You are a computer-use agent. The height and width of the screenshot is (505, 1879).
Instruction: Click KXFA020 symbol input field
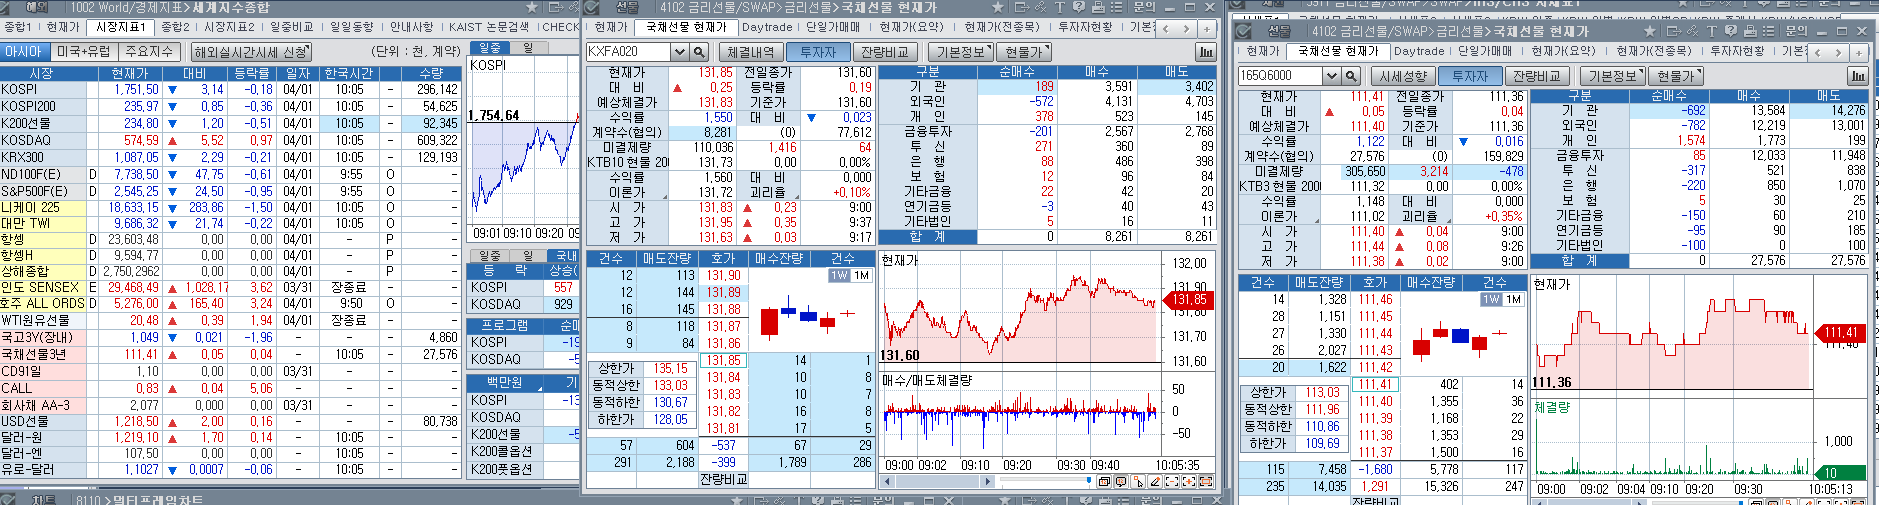(628, 52)
